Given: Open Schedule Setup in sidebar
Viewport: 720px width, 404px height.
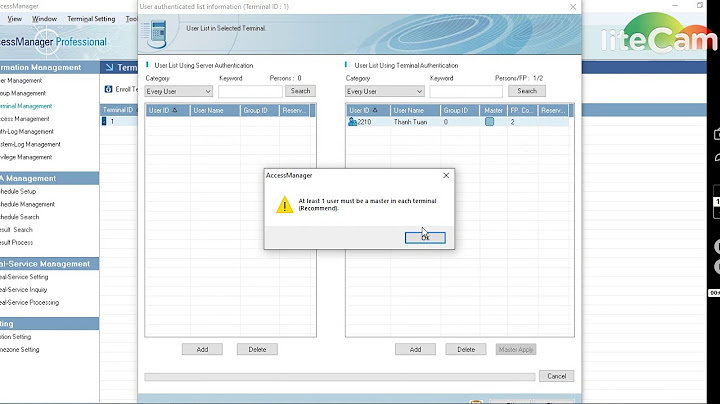Looking at the screenshot, I should (x=18, y=191).
